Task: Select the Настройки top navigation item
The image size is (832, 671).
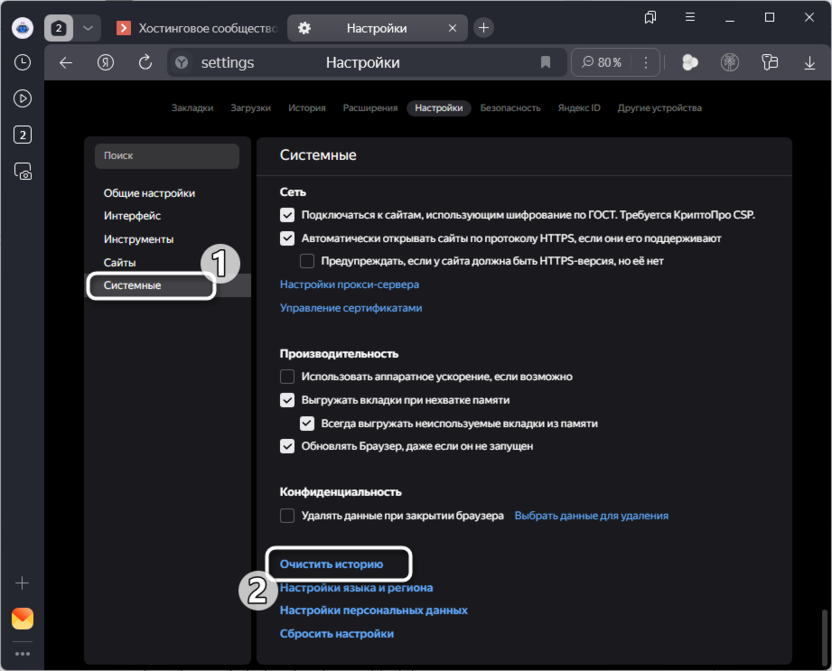Action: tap(439, 108)
